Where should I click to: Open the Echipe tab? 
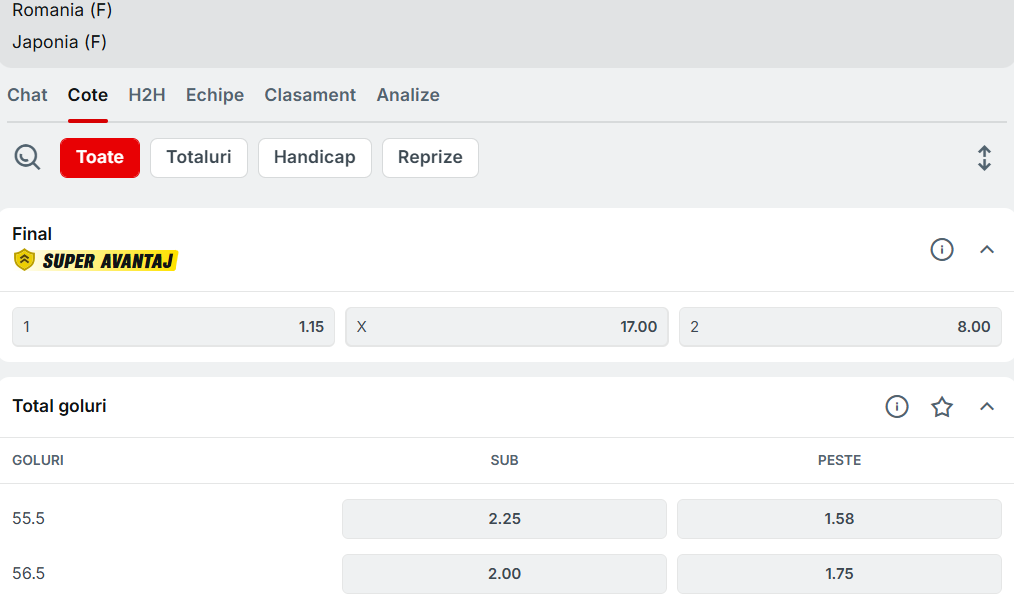215,95
